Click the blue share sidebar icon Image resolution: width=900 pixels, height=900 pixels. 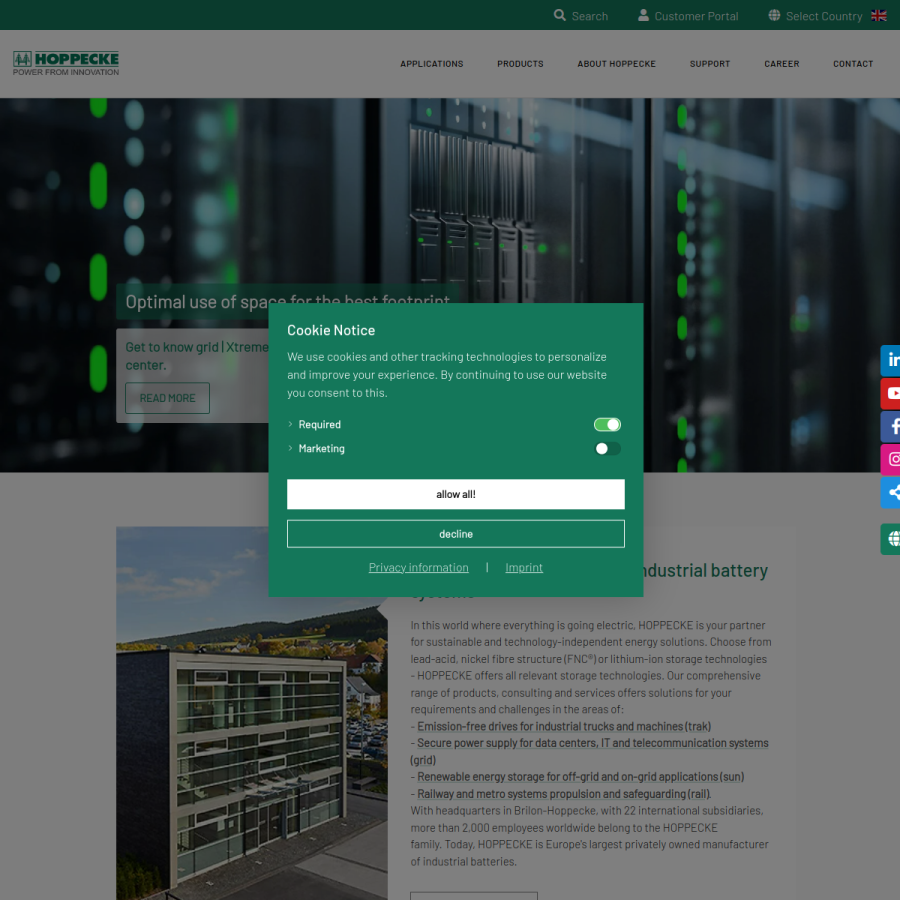[890, 492]
